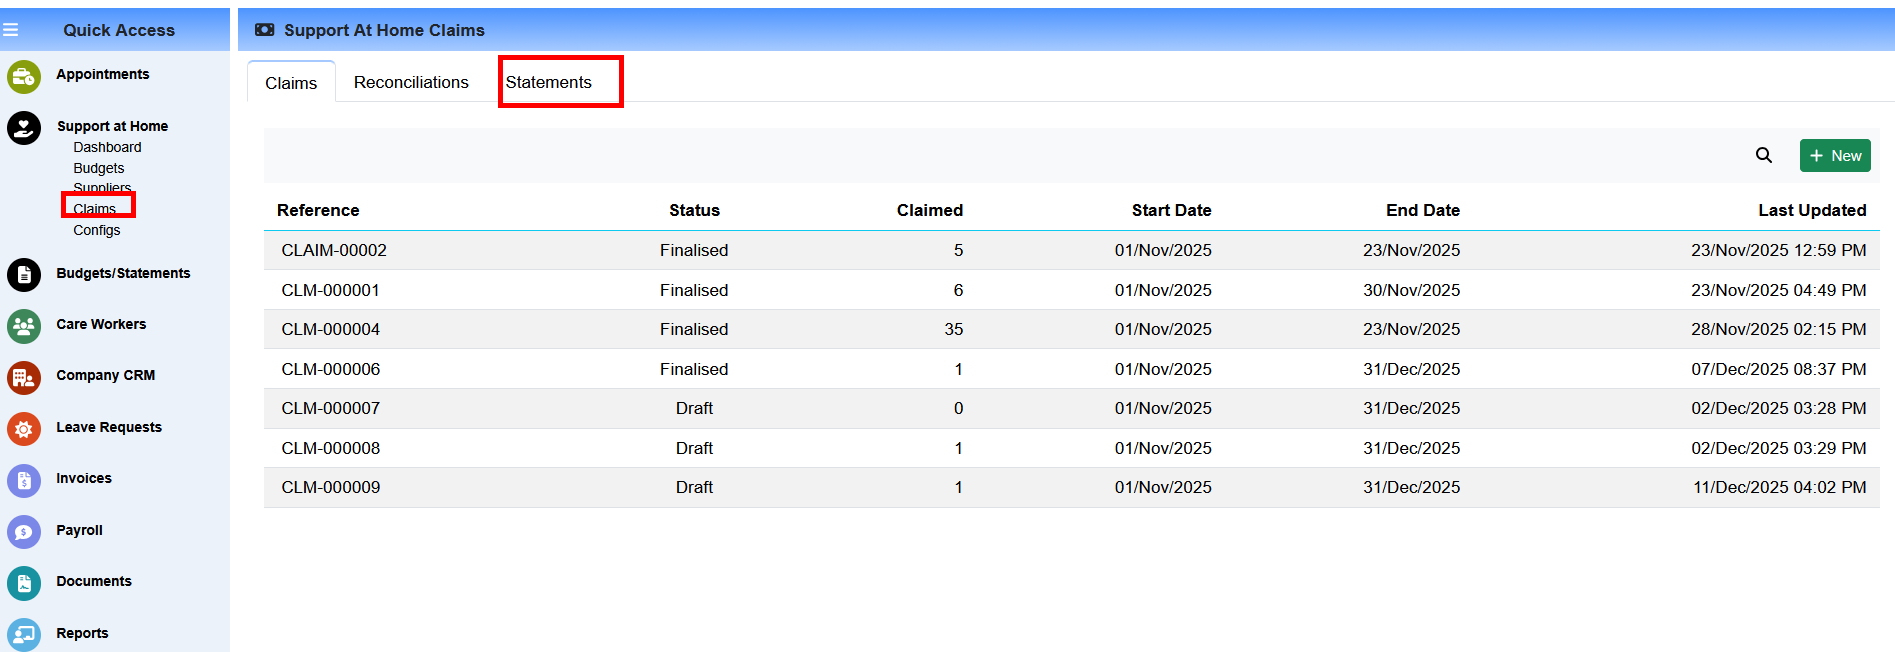The height and width of the screenshot is (652, 1895).
Task: Click the search magnifier icon
Action: [1763, 155]
